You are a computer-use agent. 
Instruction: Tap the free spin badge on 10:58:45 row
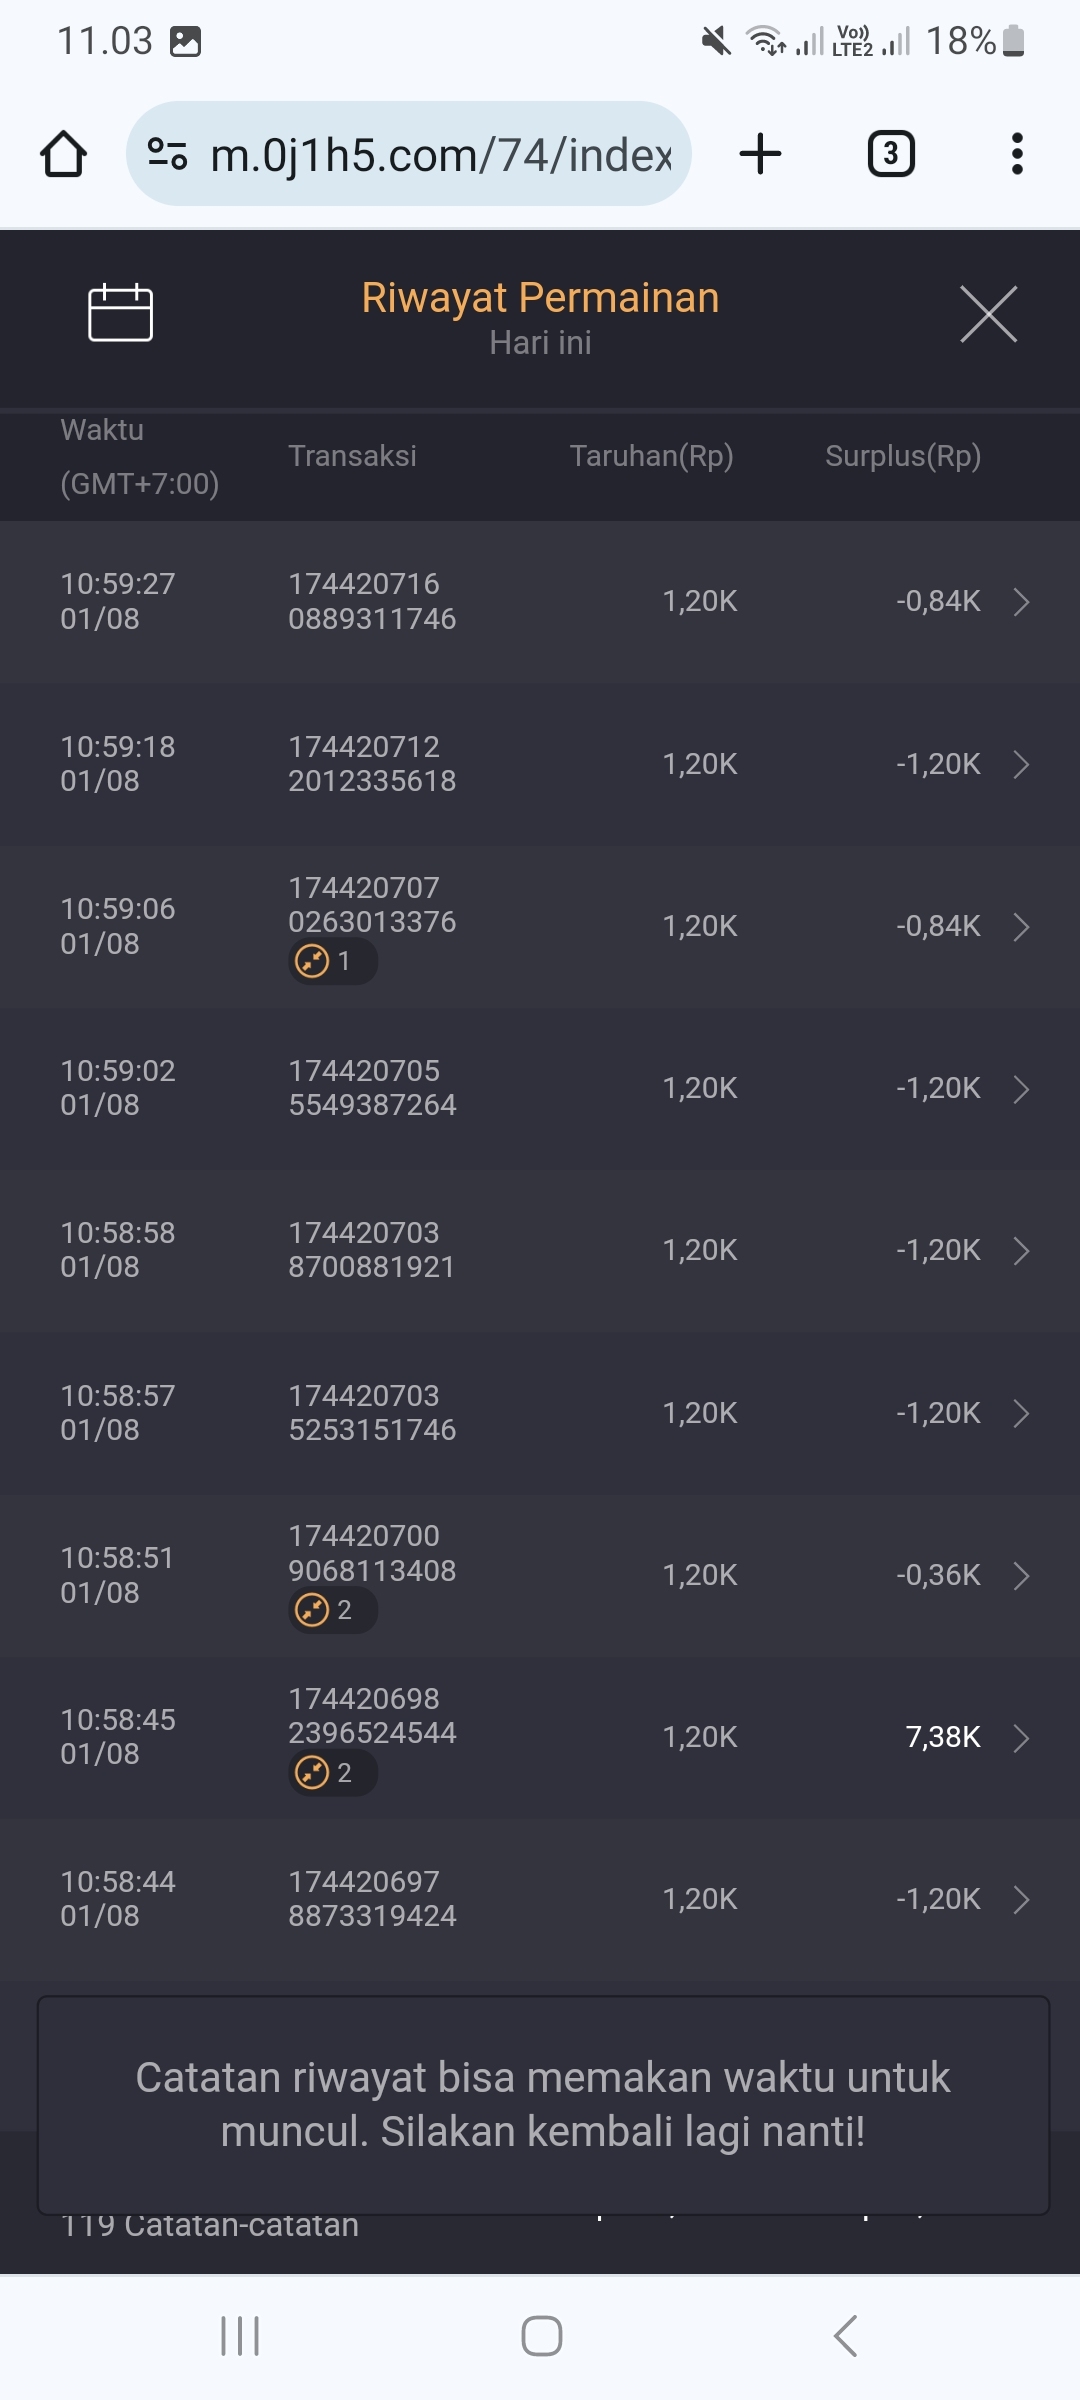332,1773
